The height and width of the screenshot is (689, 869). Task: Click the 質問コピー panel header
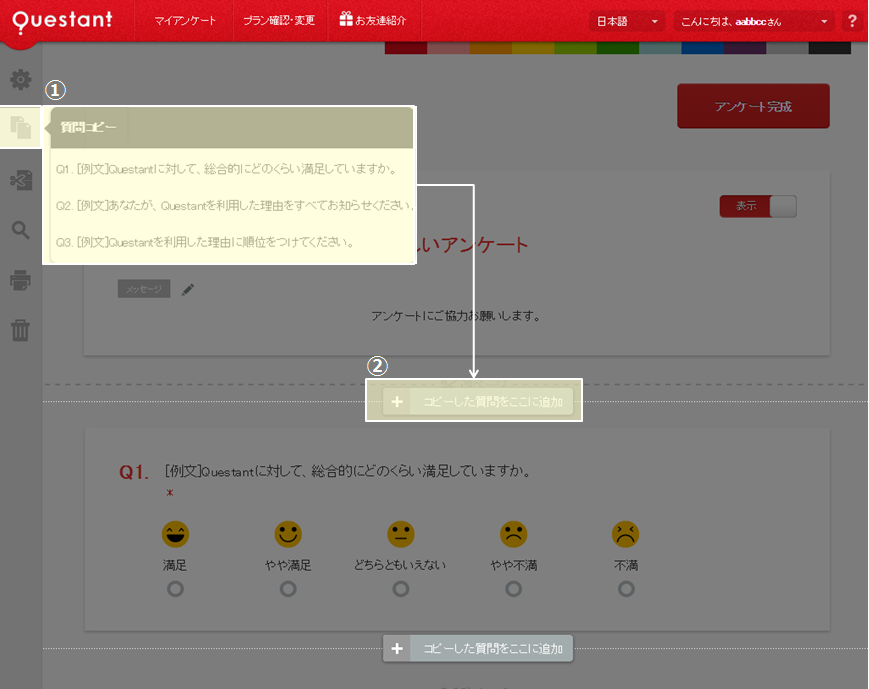(232, 127)
